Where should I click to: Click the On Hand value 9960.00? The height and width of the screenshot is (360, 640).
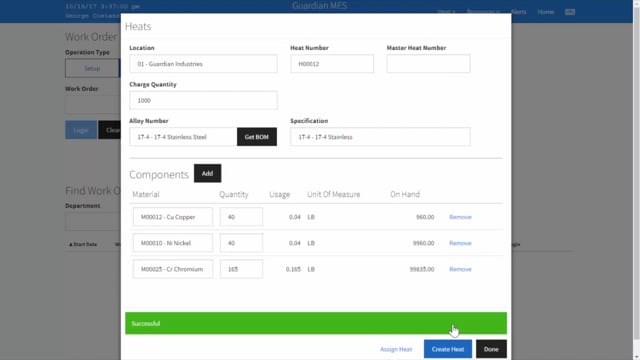tap(423, 243)
